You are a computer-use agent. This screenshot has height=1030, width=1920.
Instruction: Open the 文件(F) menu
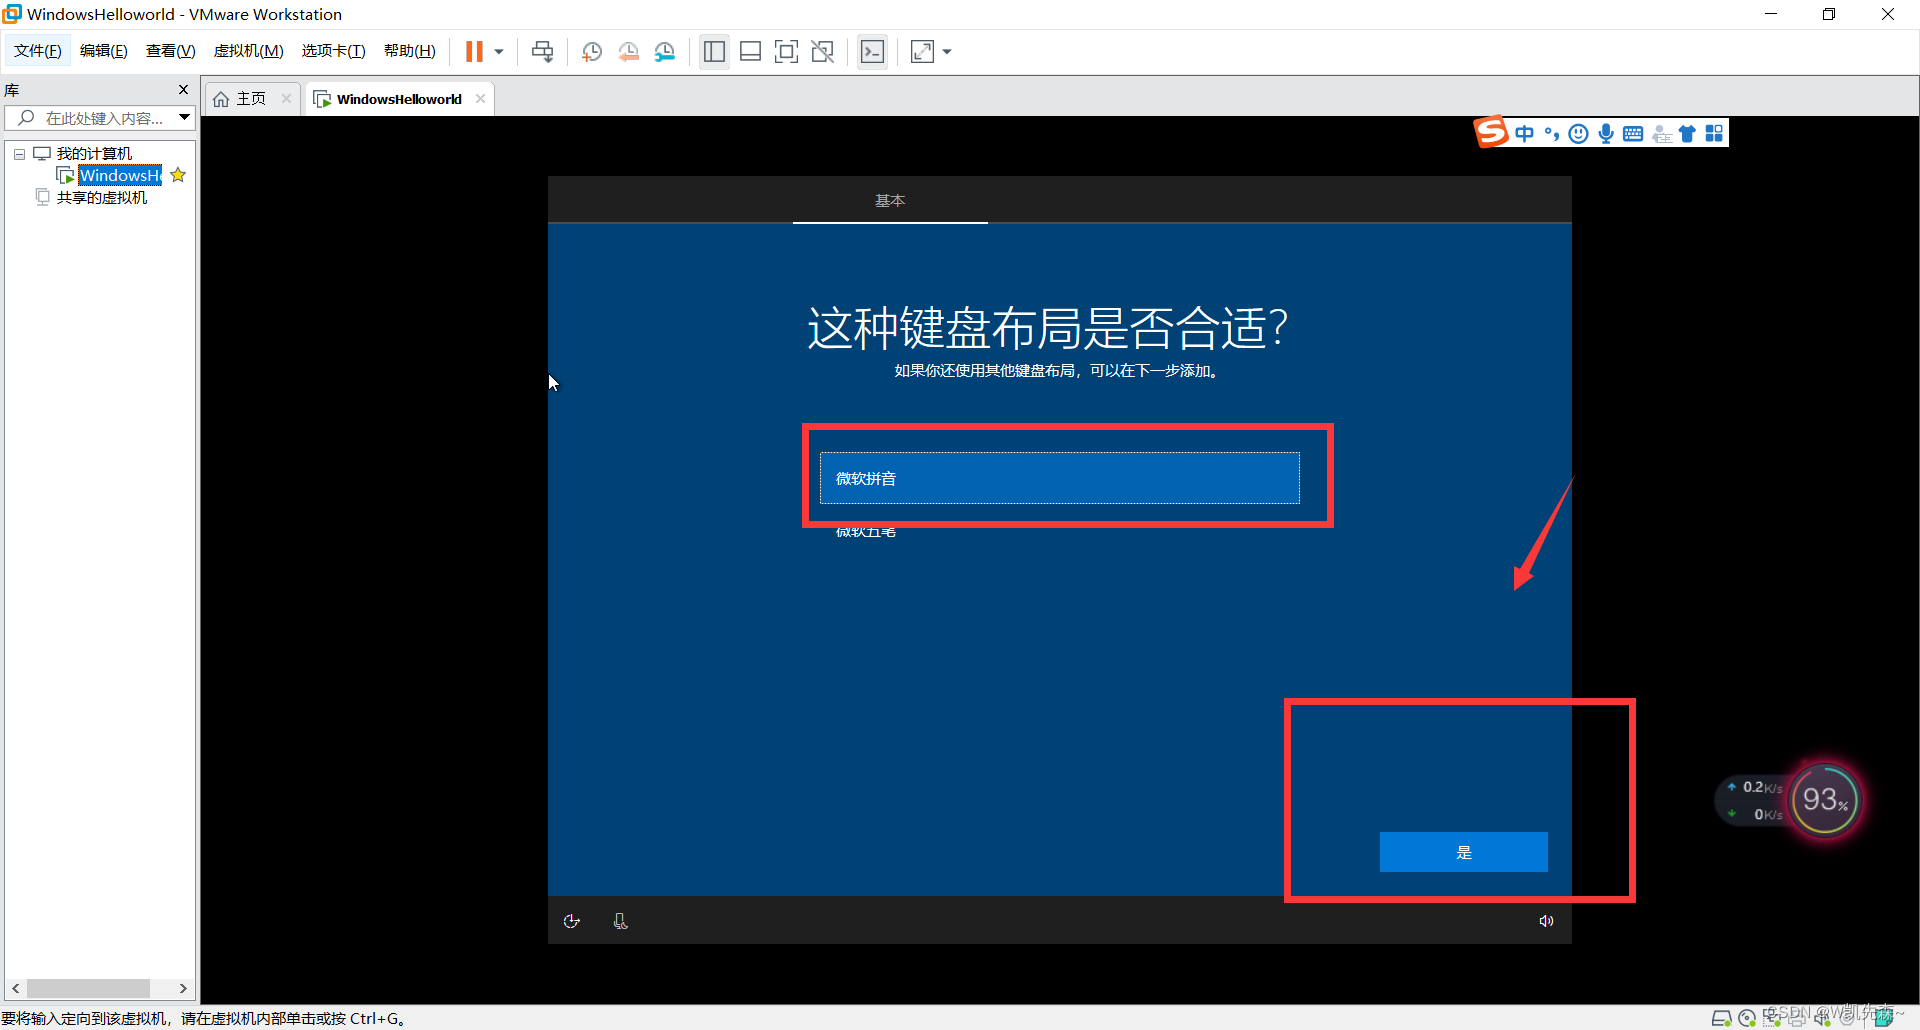click(37, 51)
